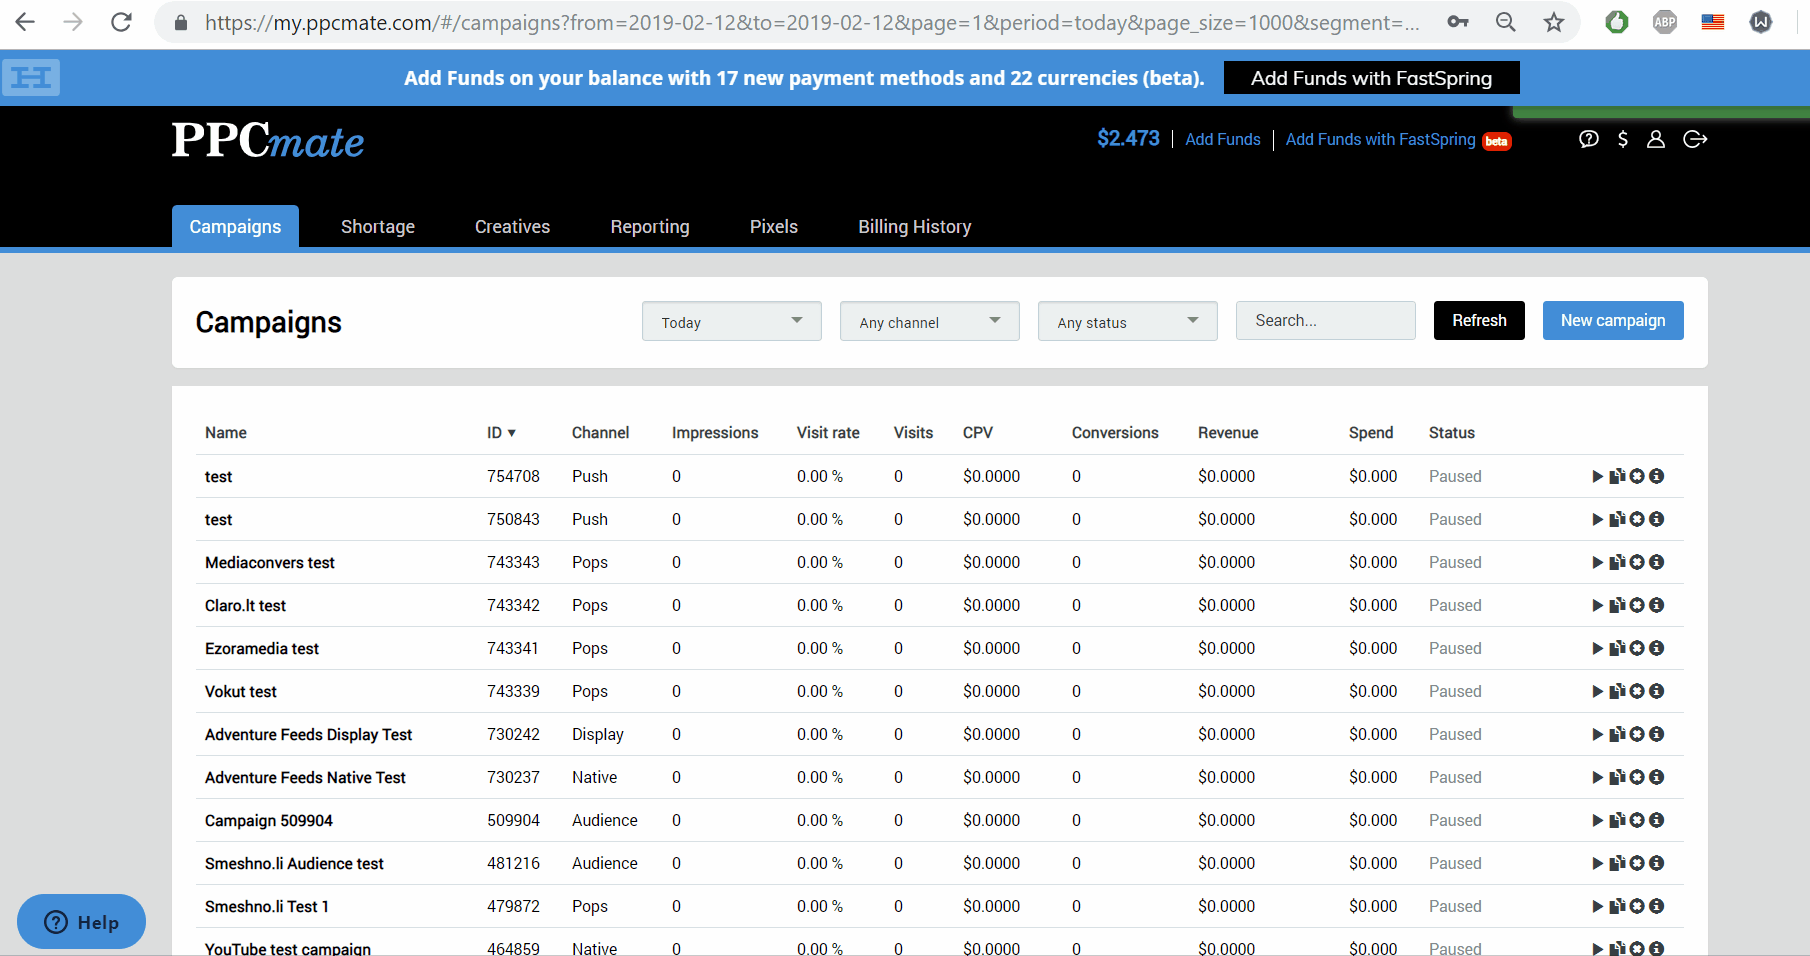The image size is (1810, 956).
Task: Click the New campaign button
Action: coord(1612,320)
